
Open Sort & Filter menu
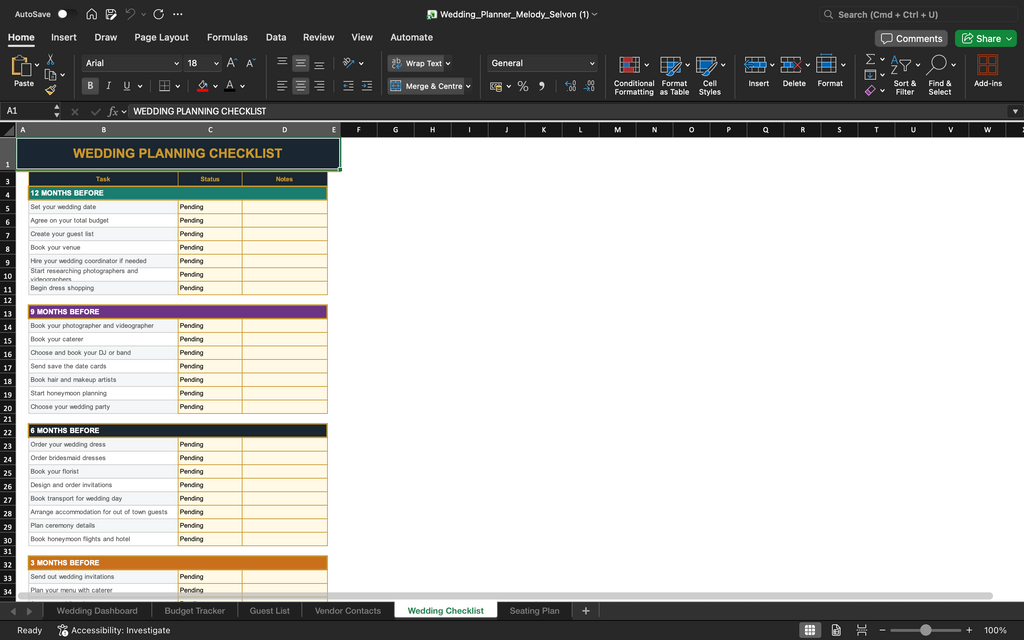[x=904, y=76]
